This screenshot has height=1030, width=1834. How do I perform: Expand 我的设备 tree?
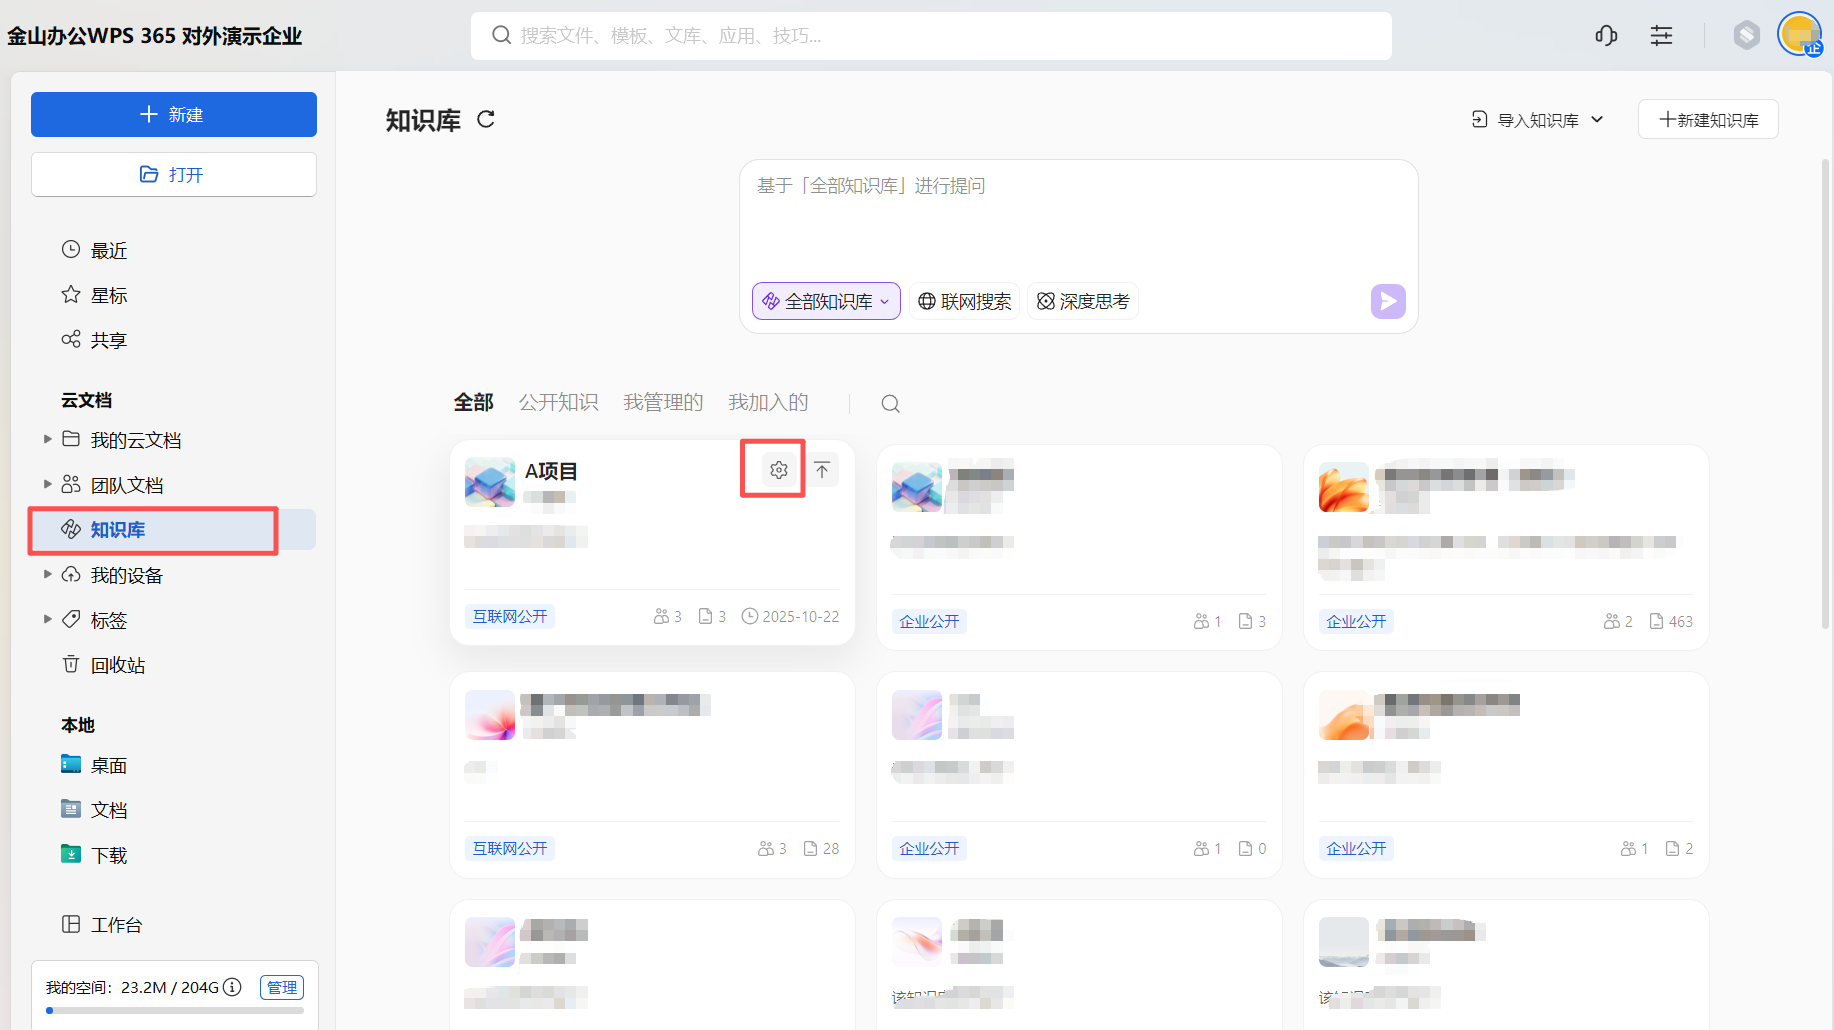(47, 574)
